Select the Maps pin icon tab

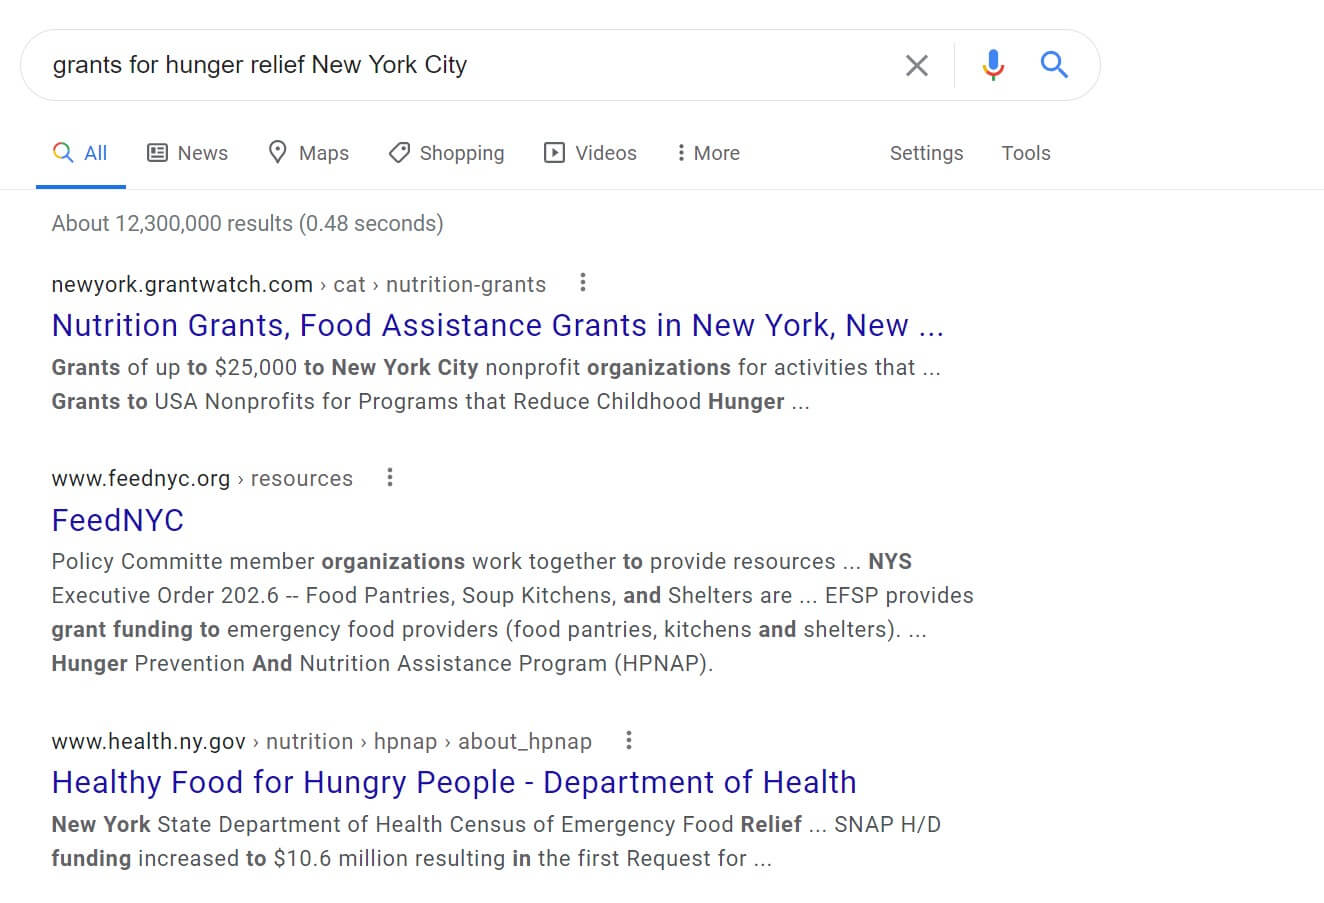(309, 153)
